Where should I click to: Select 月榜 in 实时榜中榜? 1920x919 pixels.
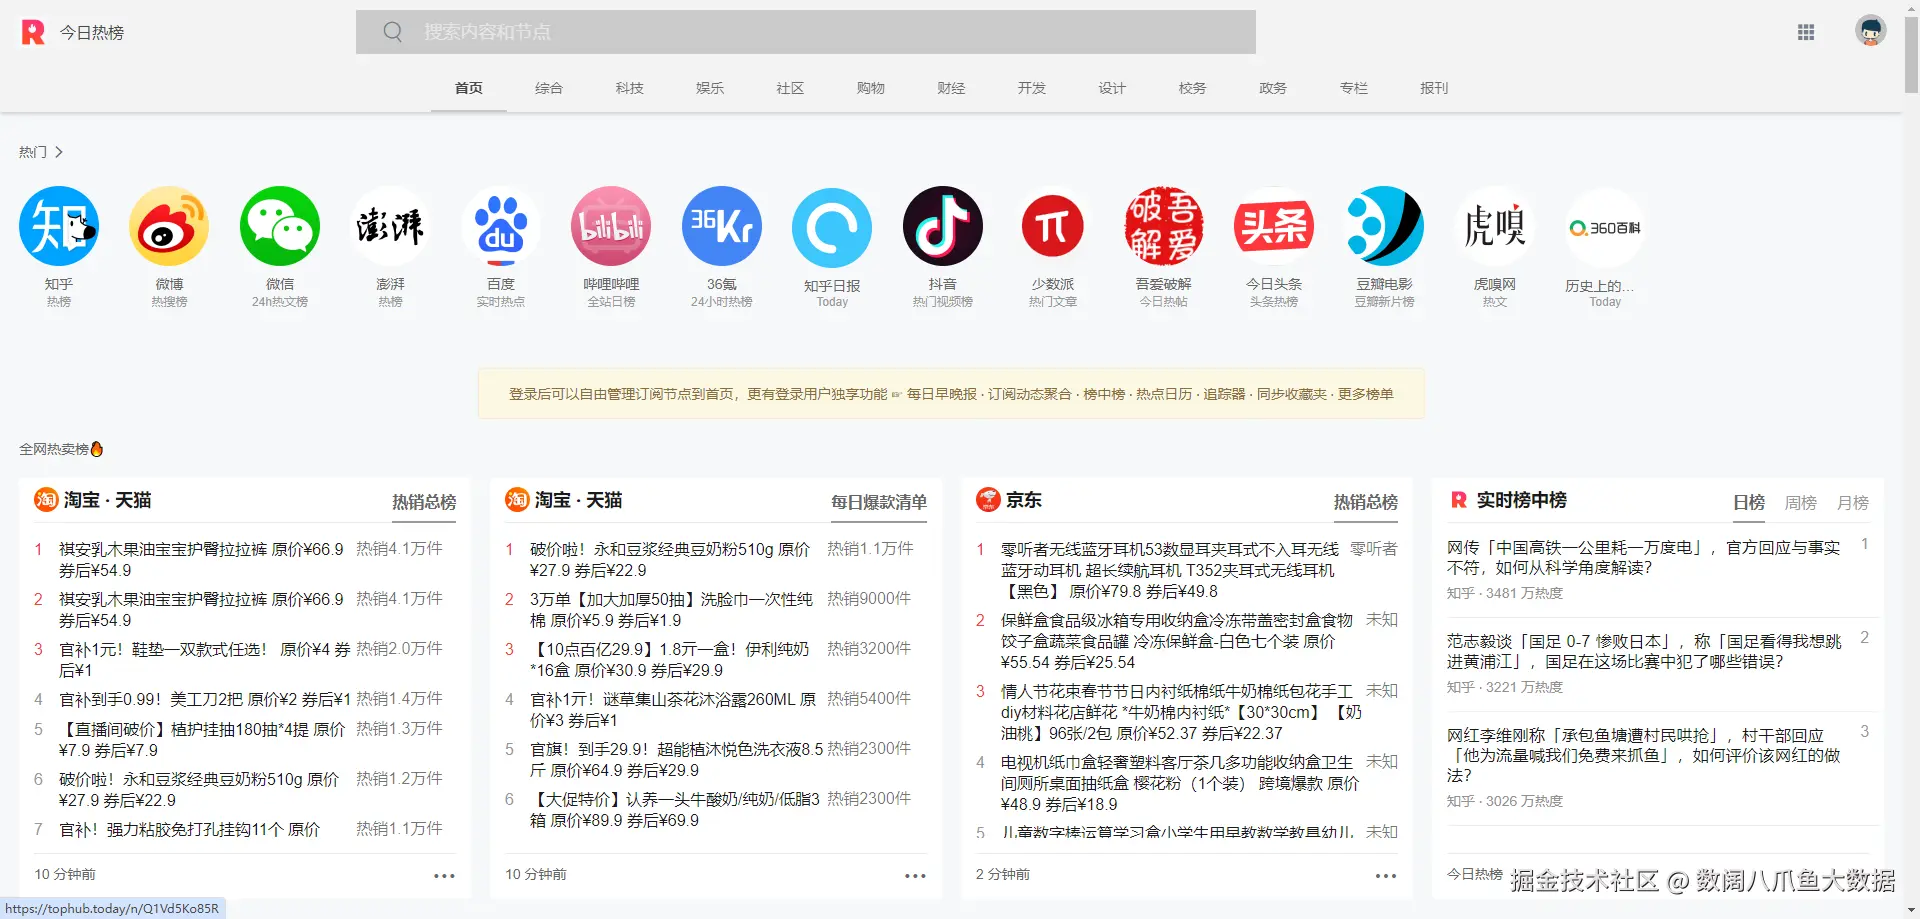tap(1853, 503)
